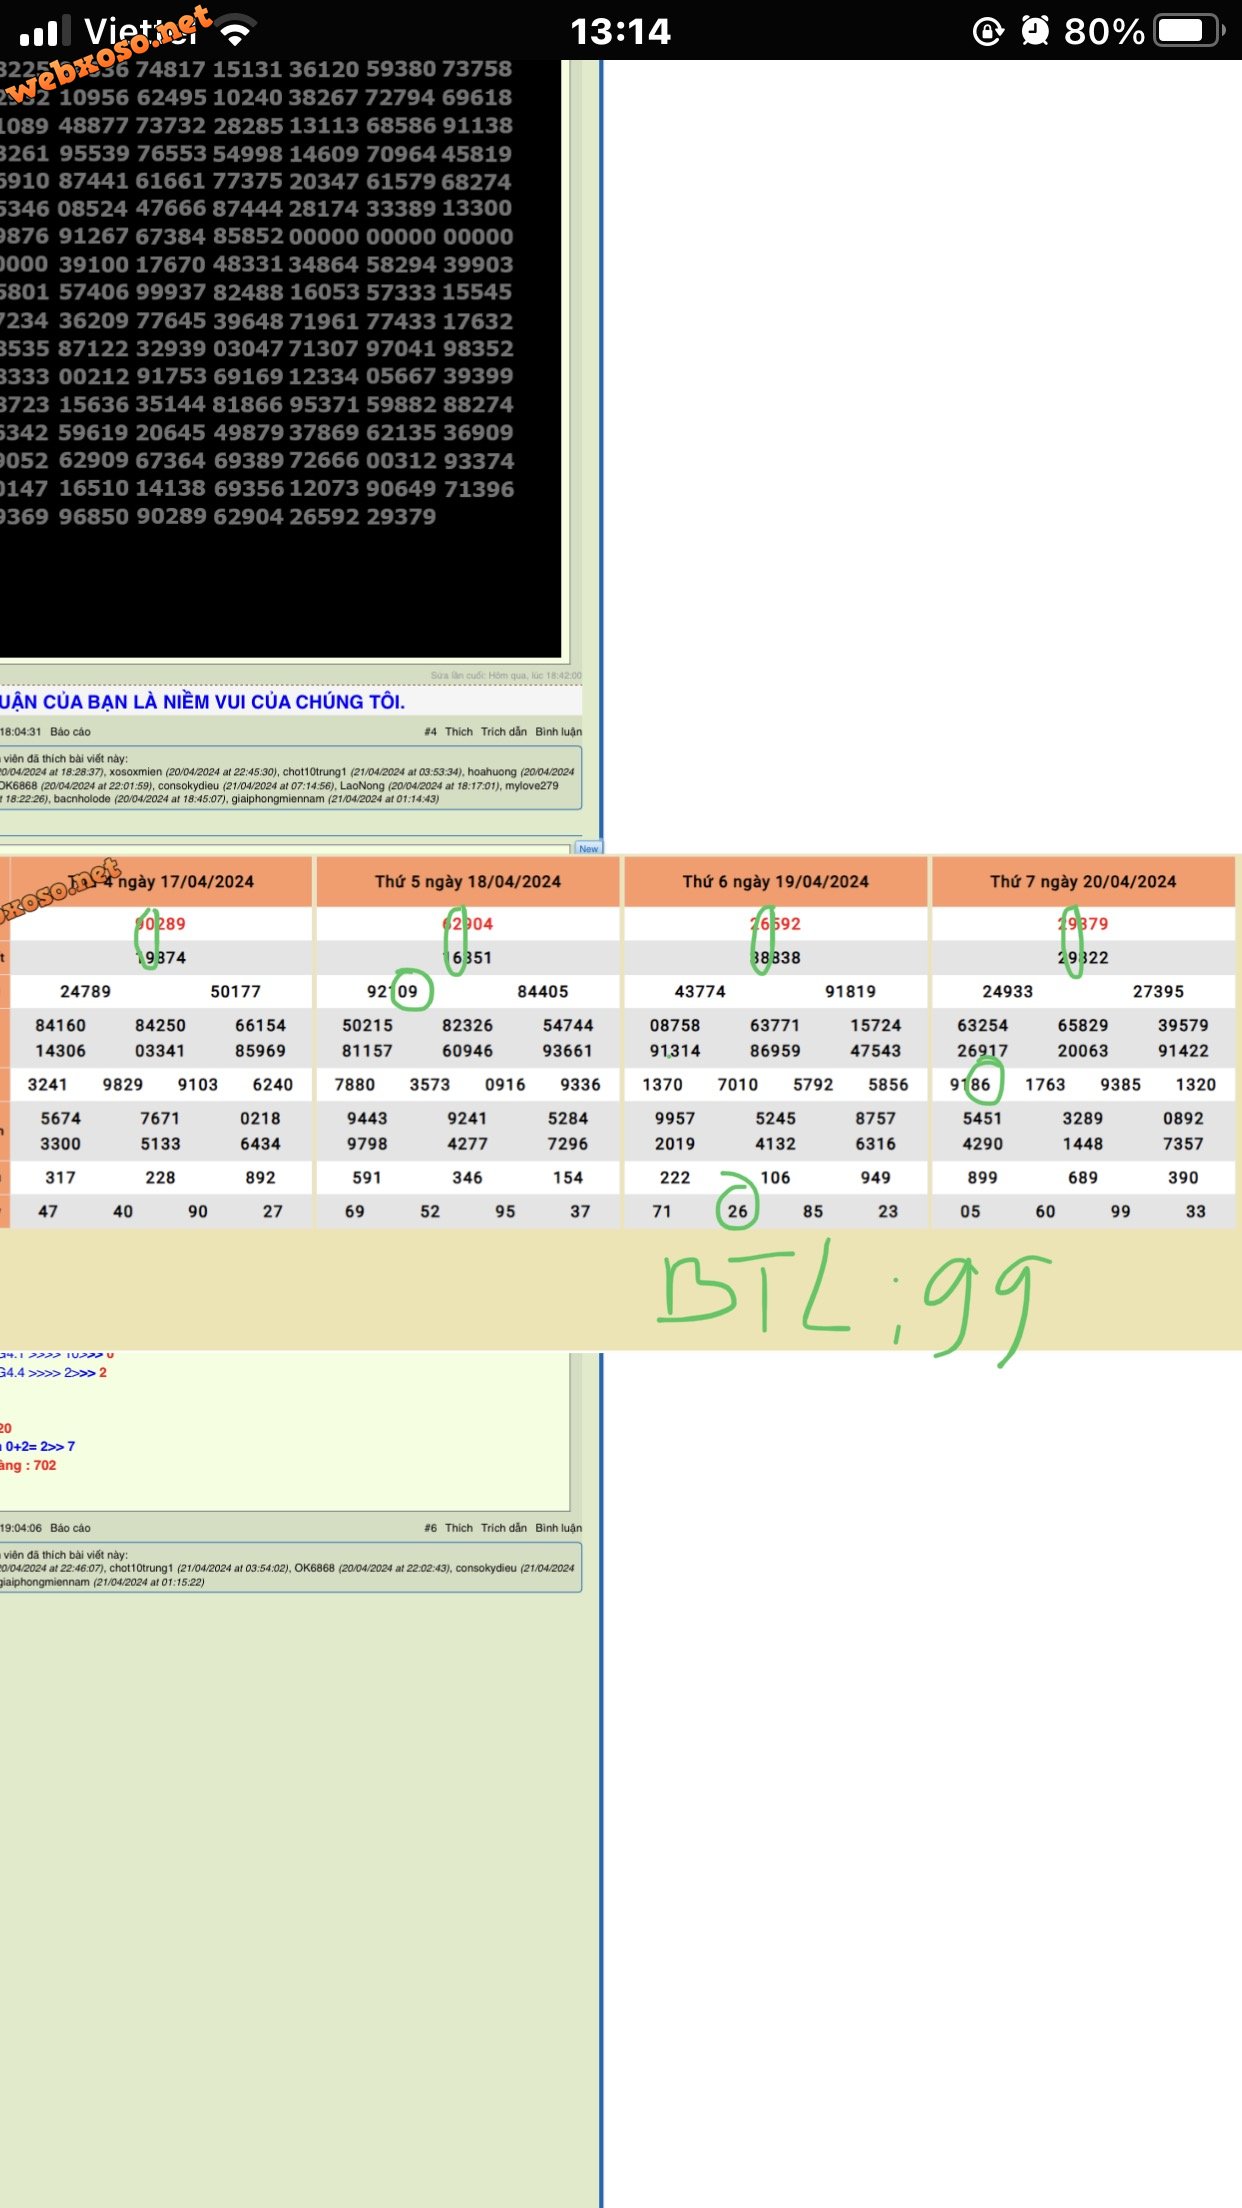This screenshot has width=1242, height=2208.
Task: Quote post #6 using Trích dẫn
Action: 504,1528
